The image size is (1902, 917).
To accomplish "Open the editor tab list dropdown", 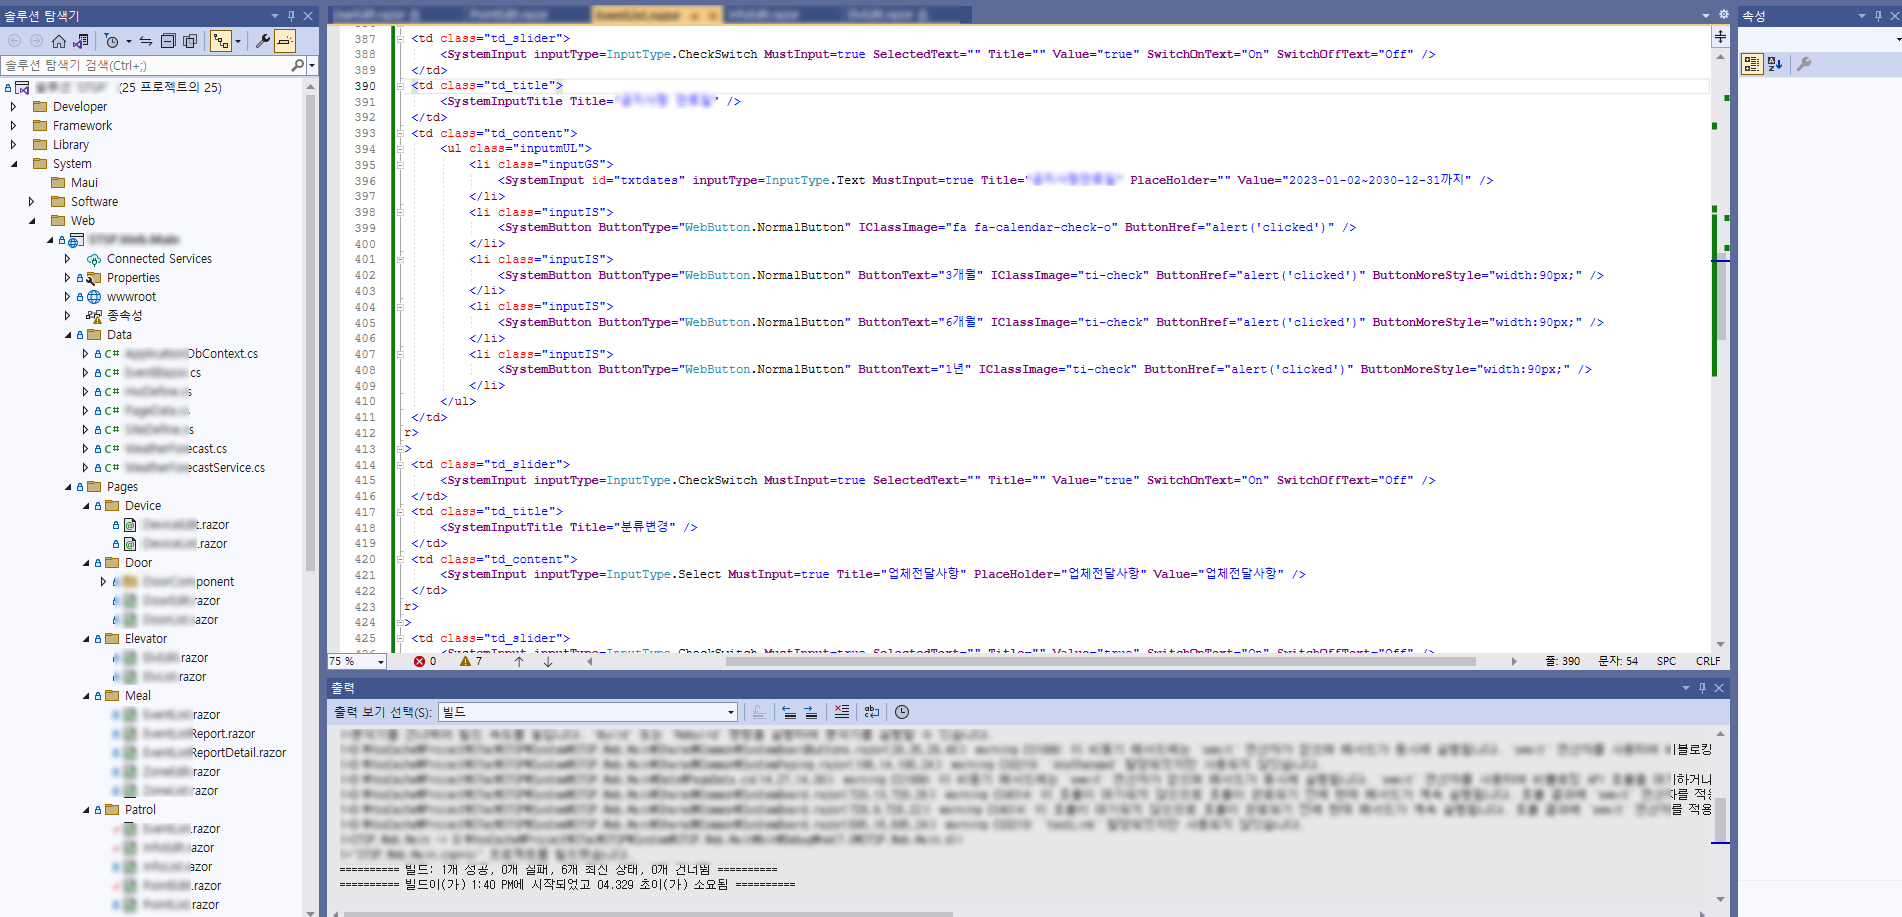I will click(x=1706, y=15).
